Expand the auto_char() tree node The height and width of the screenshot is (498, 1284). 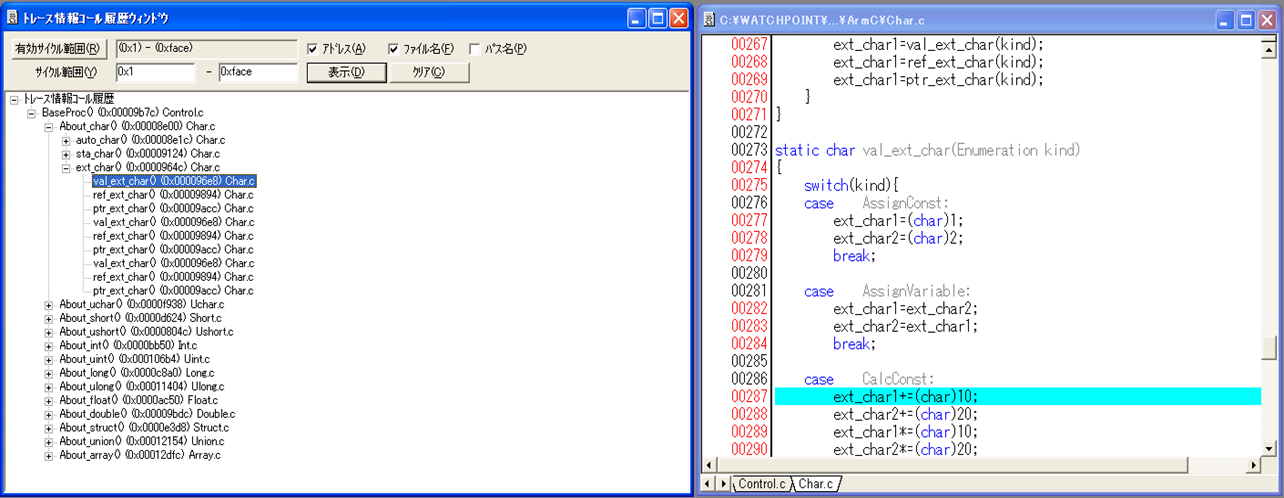[x=66, y=141]
